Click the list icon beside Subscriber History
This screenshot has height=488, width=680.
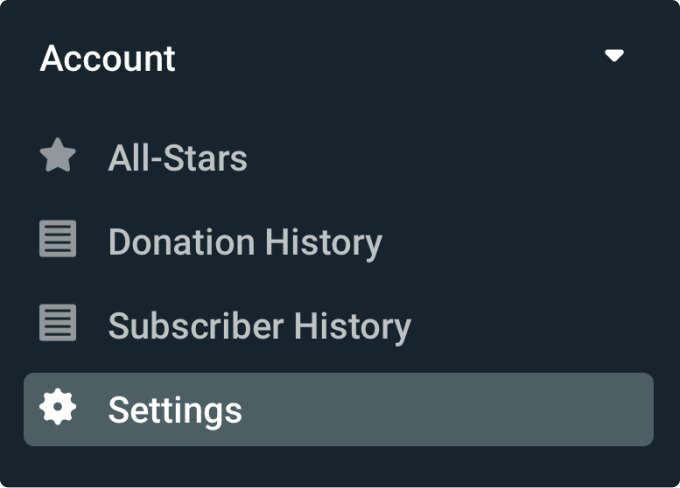(58, 322)
